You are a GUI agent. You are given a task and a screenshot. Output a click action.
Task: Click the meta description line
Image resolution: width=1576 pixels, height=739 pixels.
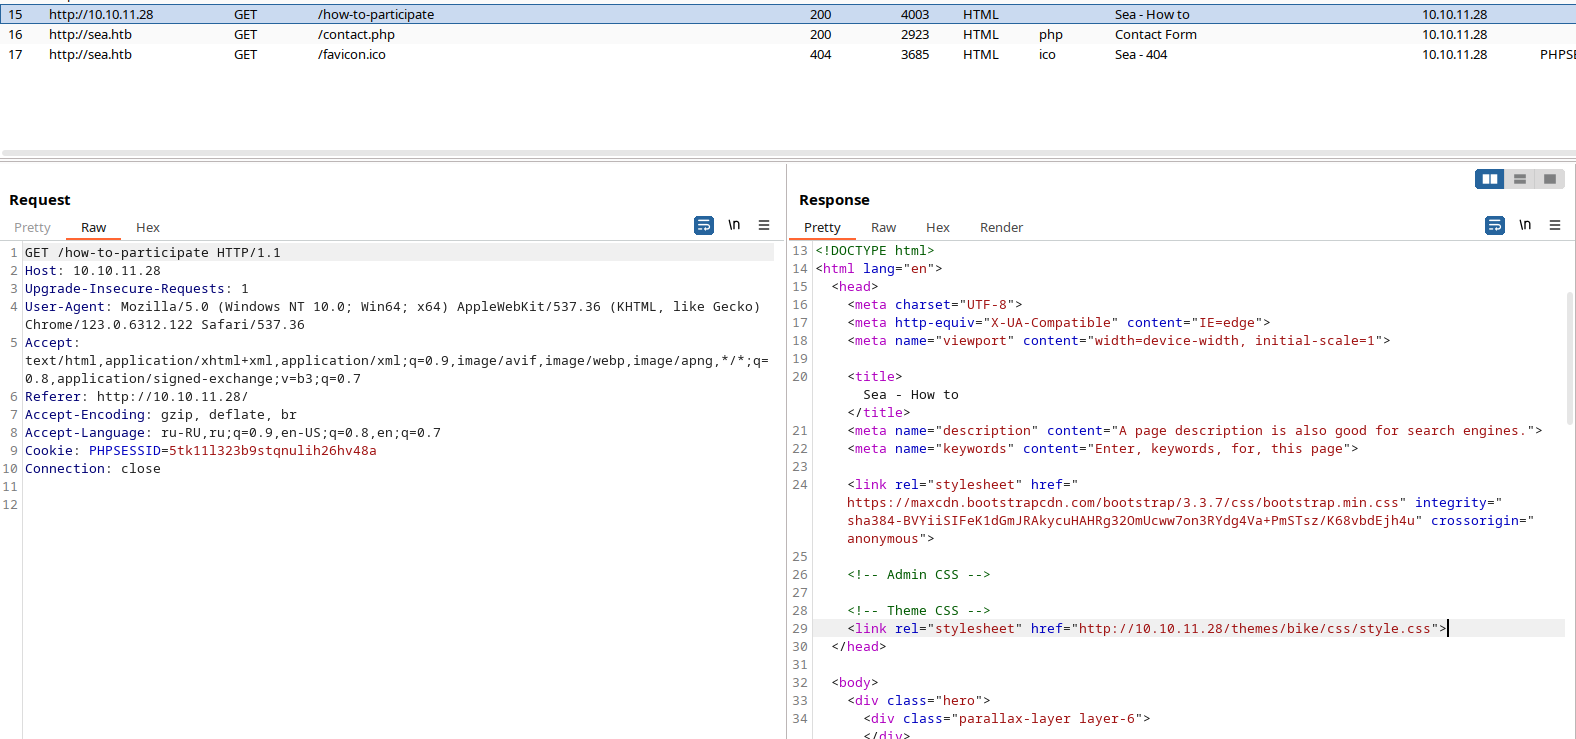(x=1195, y=431)
